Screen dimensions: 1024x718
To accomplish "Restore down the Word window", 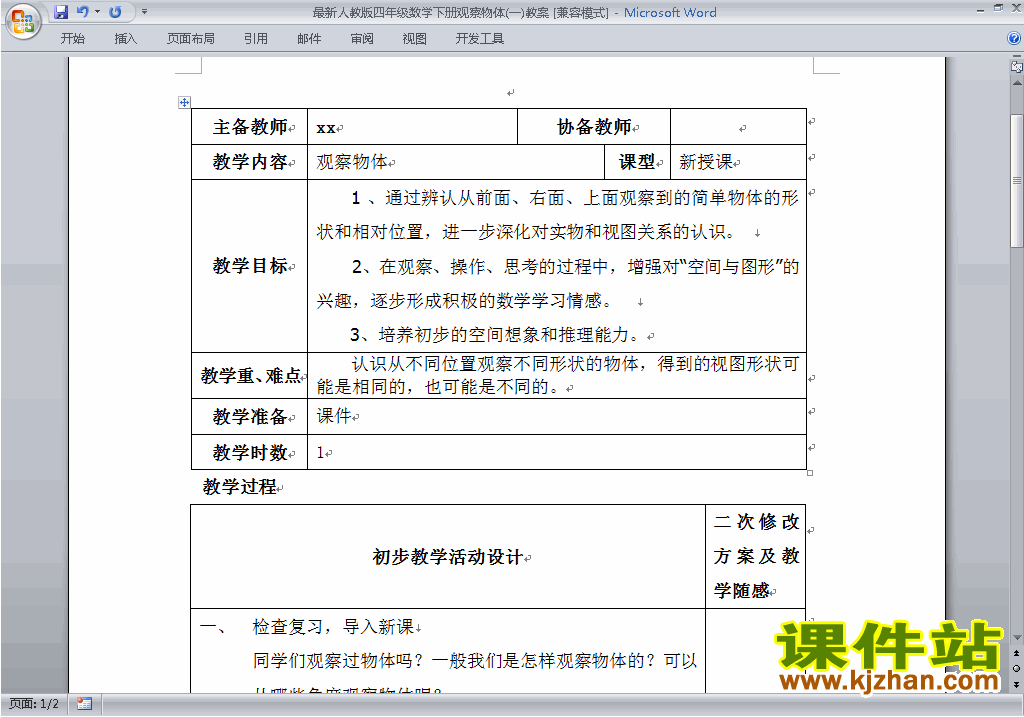I will click(998, 8).
